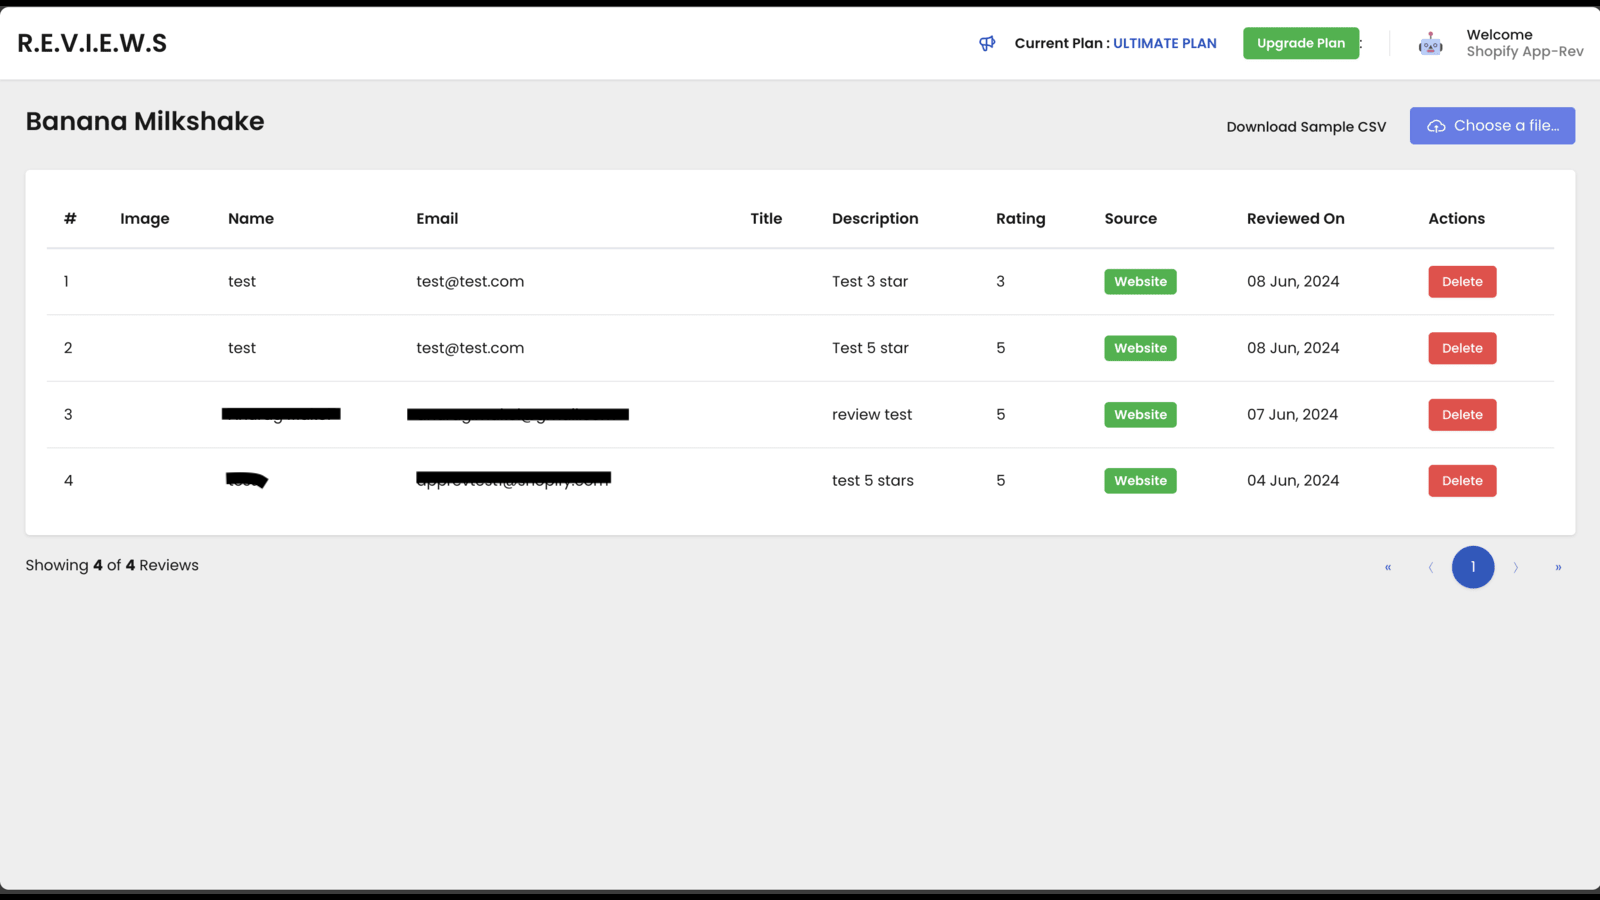Click the Reviewed On column header
The width and height of the screenshot is (1600, 900).
pyautogui.click(x=1295, y=218)
